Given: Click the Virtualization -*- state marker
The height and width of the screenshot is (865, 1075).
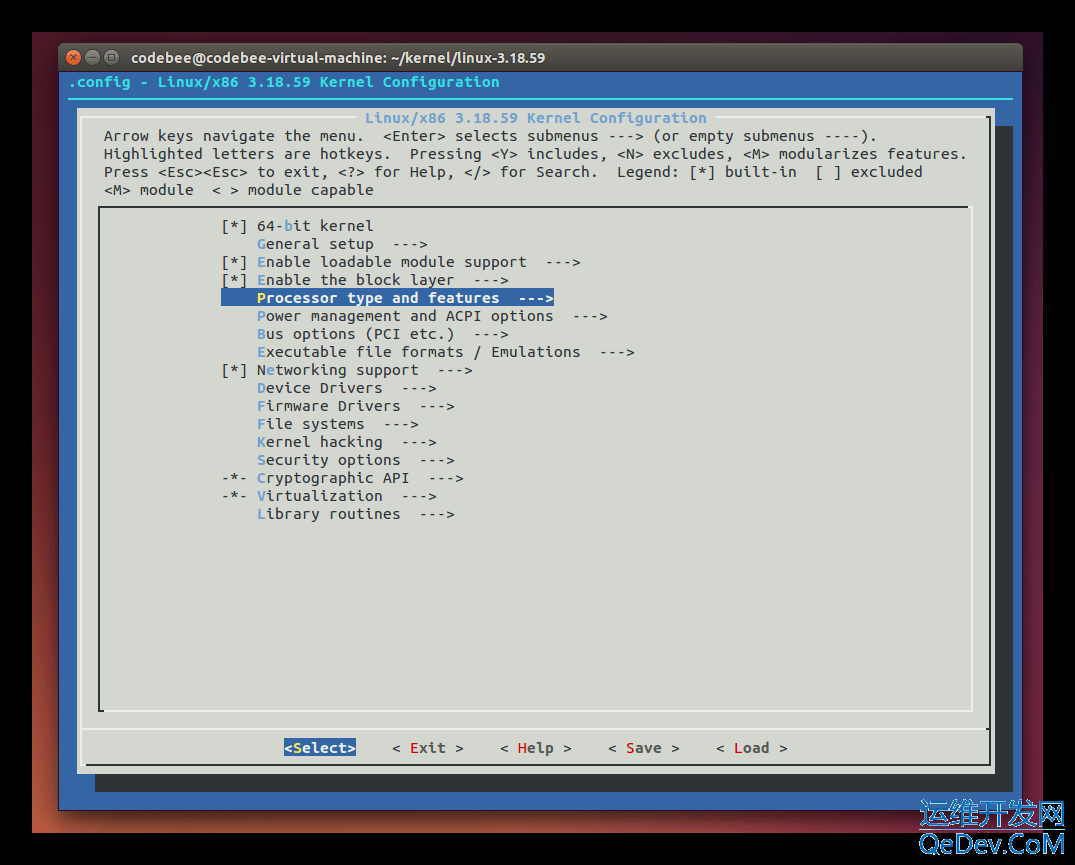Looking at the screenshot, I should [234, 496].
